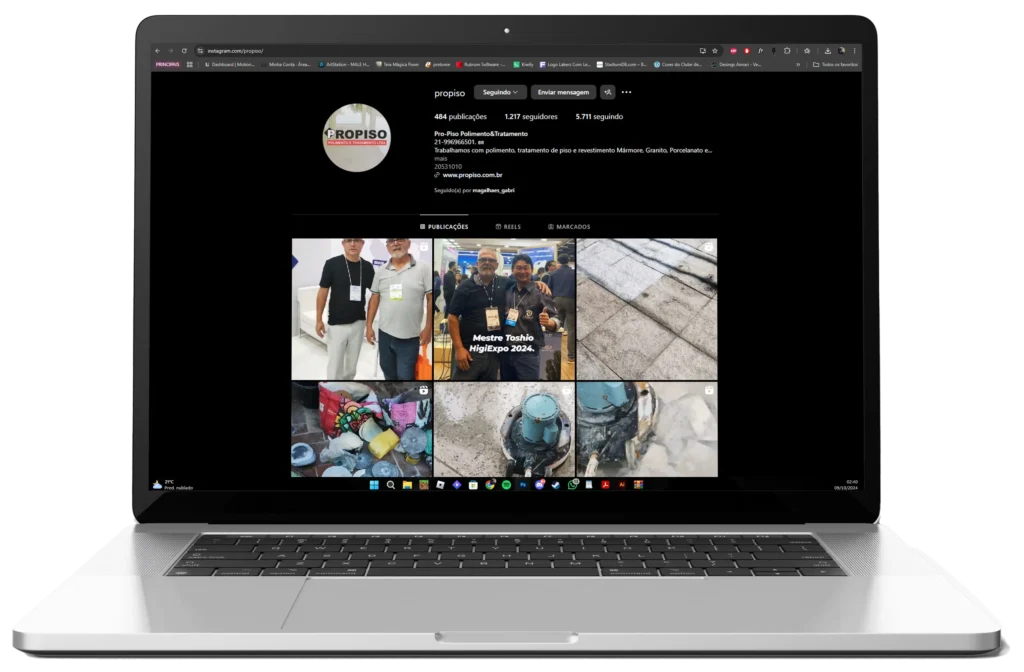
Task: Open the Mestre Toshio HigiExpo 2024 post
Action: (x=504, y=309)
